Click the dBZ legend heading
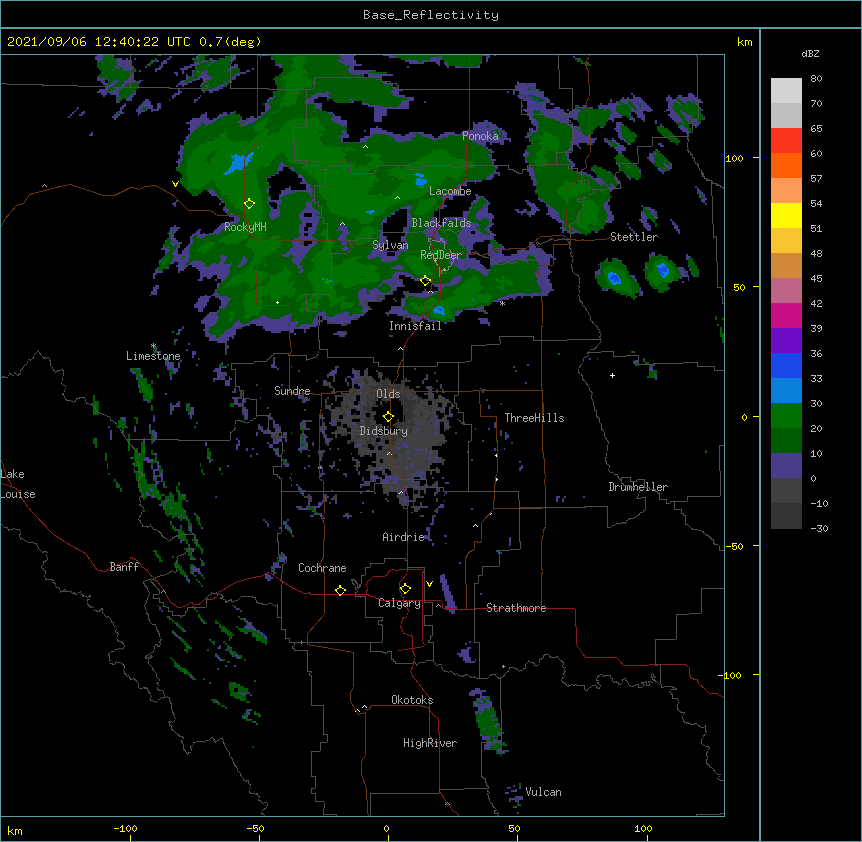The height and width of the screenshot is (842, 862). pos(810,54)
